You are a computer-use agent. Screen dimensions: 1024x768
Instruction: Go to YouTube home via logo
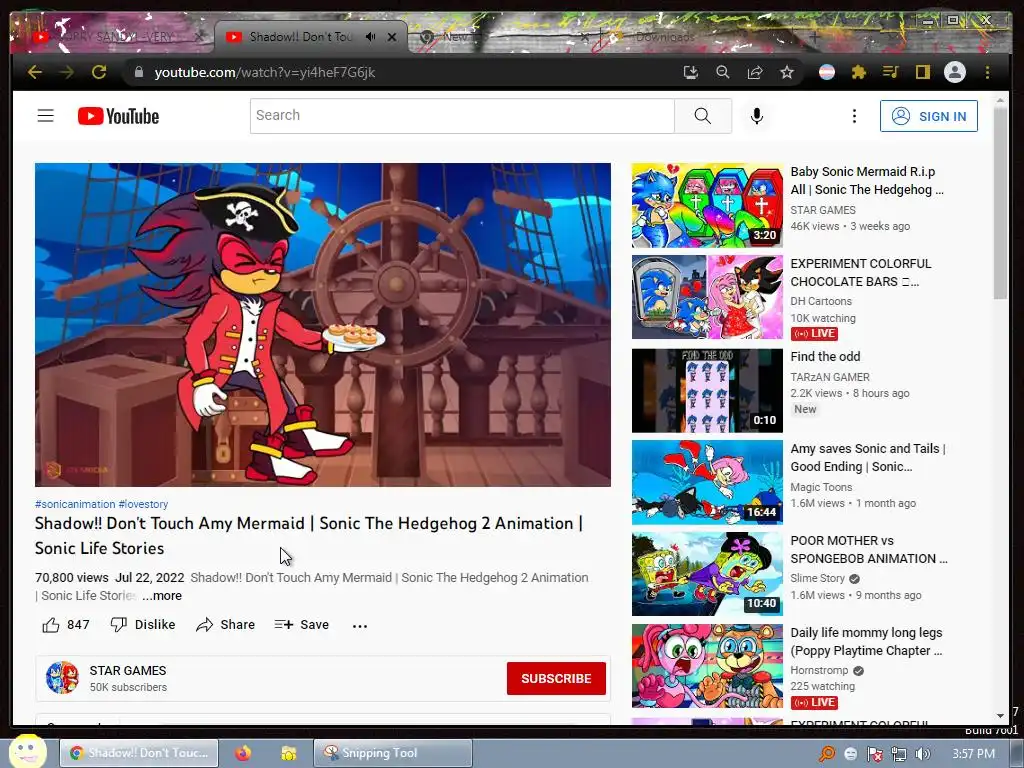point(118,116)
